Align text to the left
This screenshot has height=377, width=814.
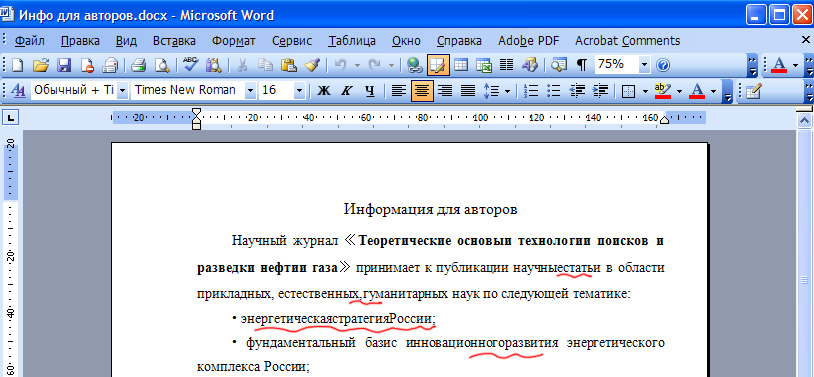coord(399,91)
